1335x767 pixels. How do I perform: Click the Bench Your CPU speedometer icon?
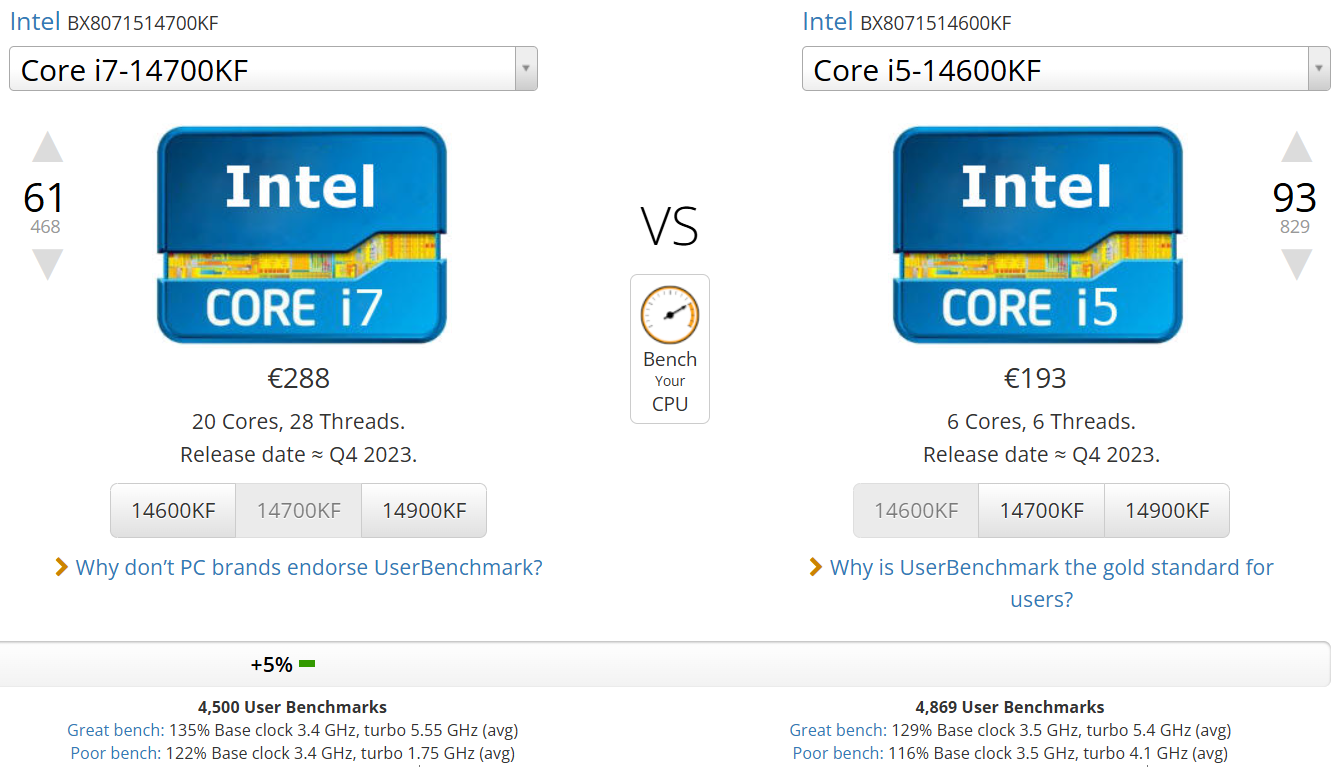[x=669, y=314]
